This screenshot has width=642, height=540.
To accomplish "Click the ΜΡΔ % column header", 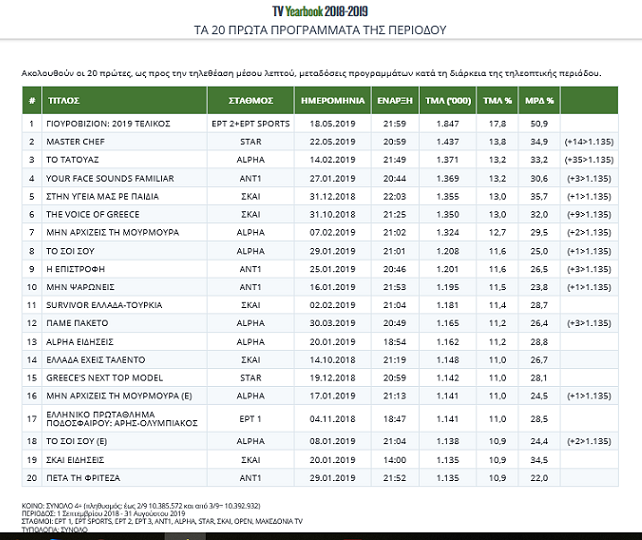I will [539, 100].
